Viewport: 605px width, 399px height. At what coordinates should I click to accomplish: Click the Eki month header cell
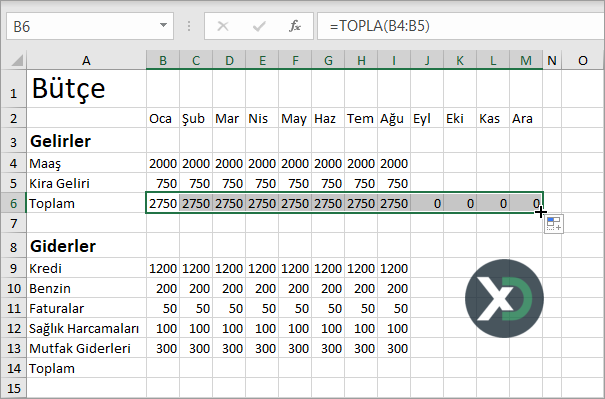(x=460, y=118)
